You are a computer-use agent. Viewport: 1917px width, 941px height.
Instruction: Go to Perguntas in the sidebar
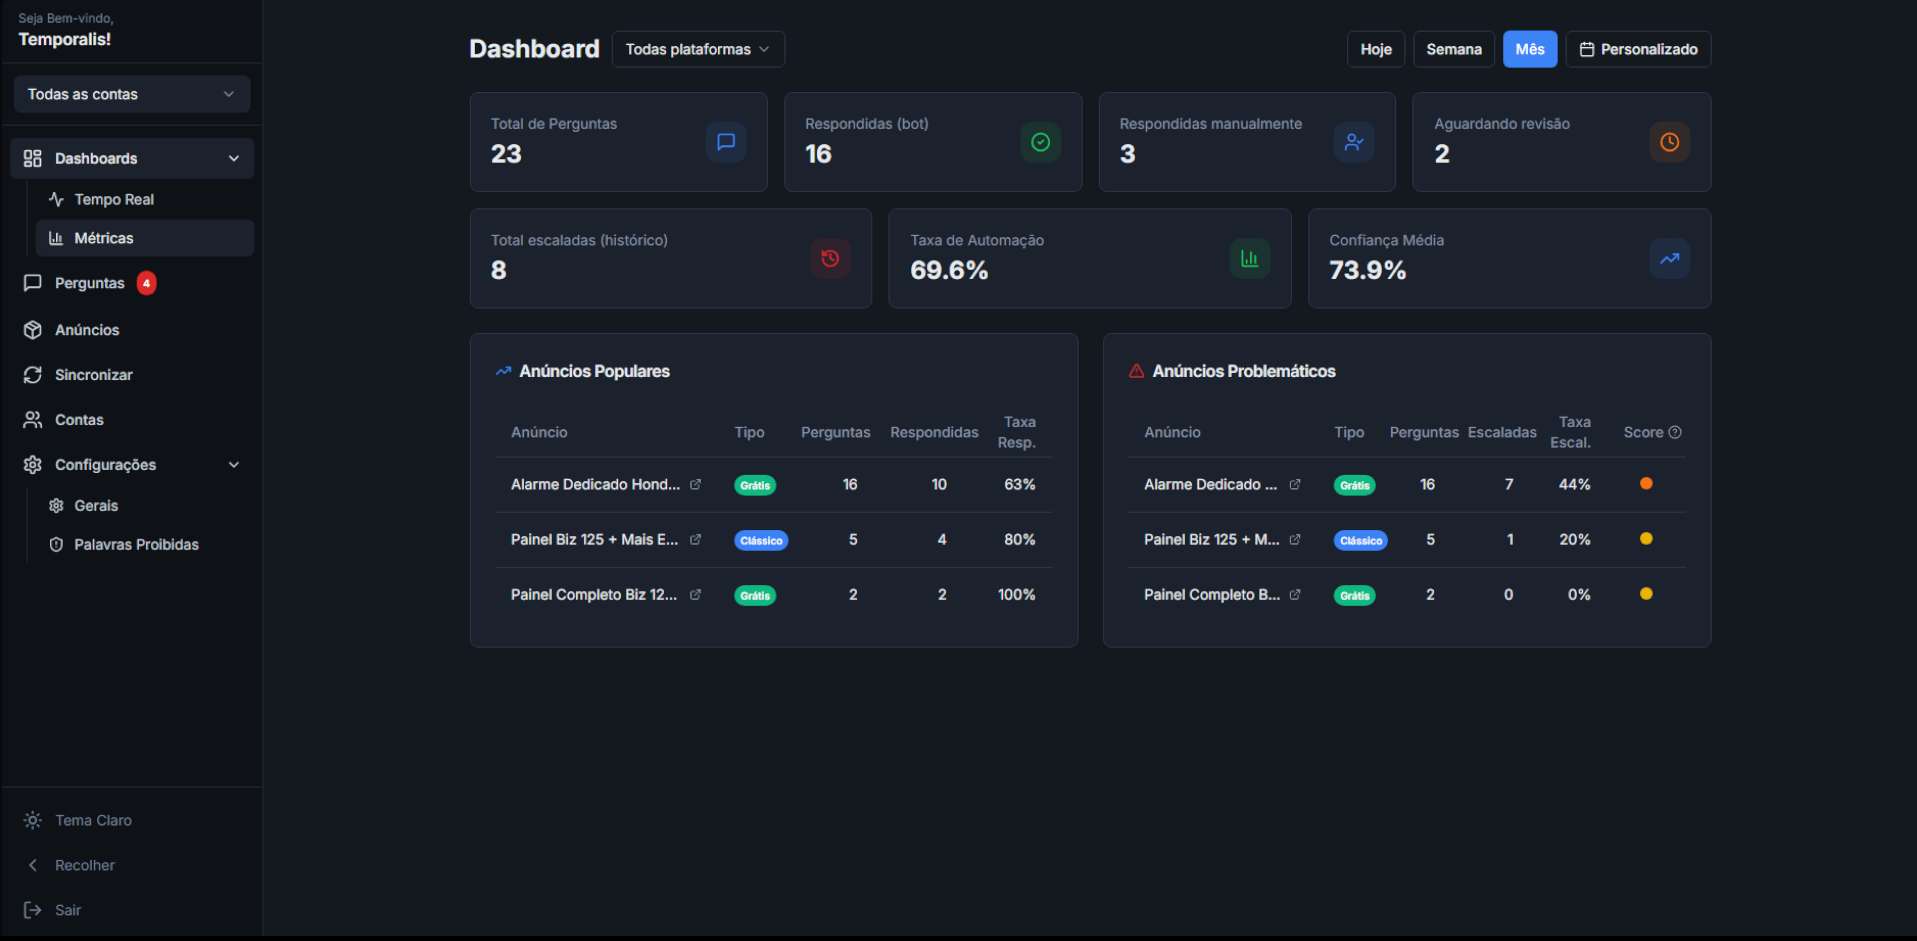[x=89, y=283]
